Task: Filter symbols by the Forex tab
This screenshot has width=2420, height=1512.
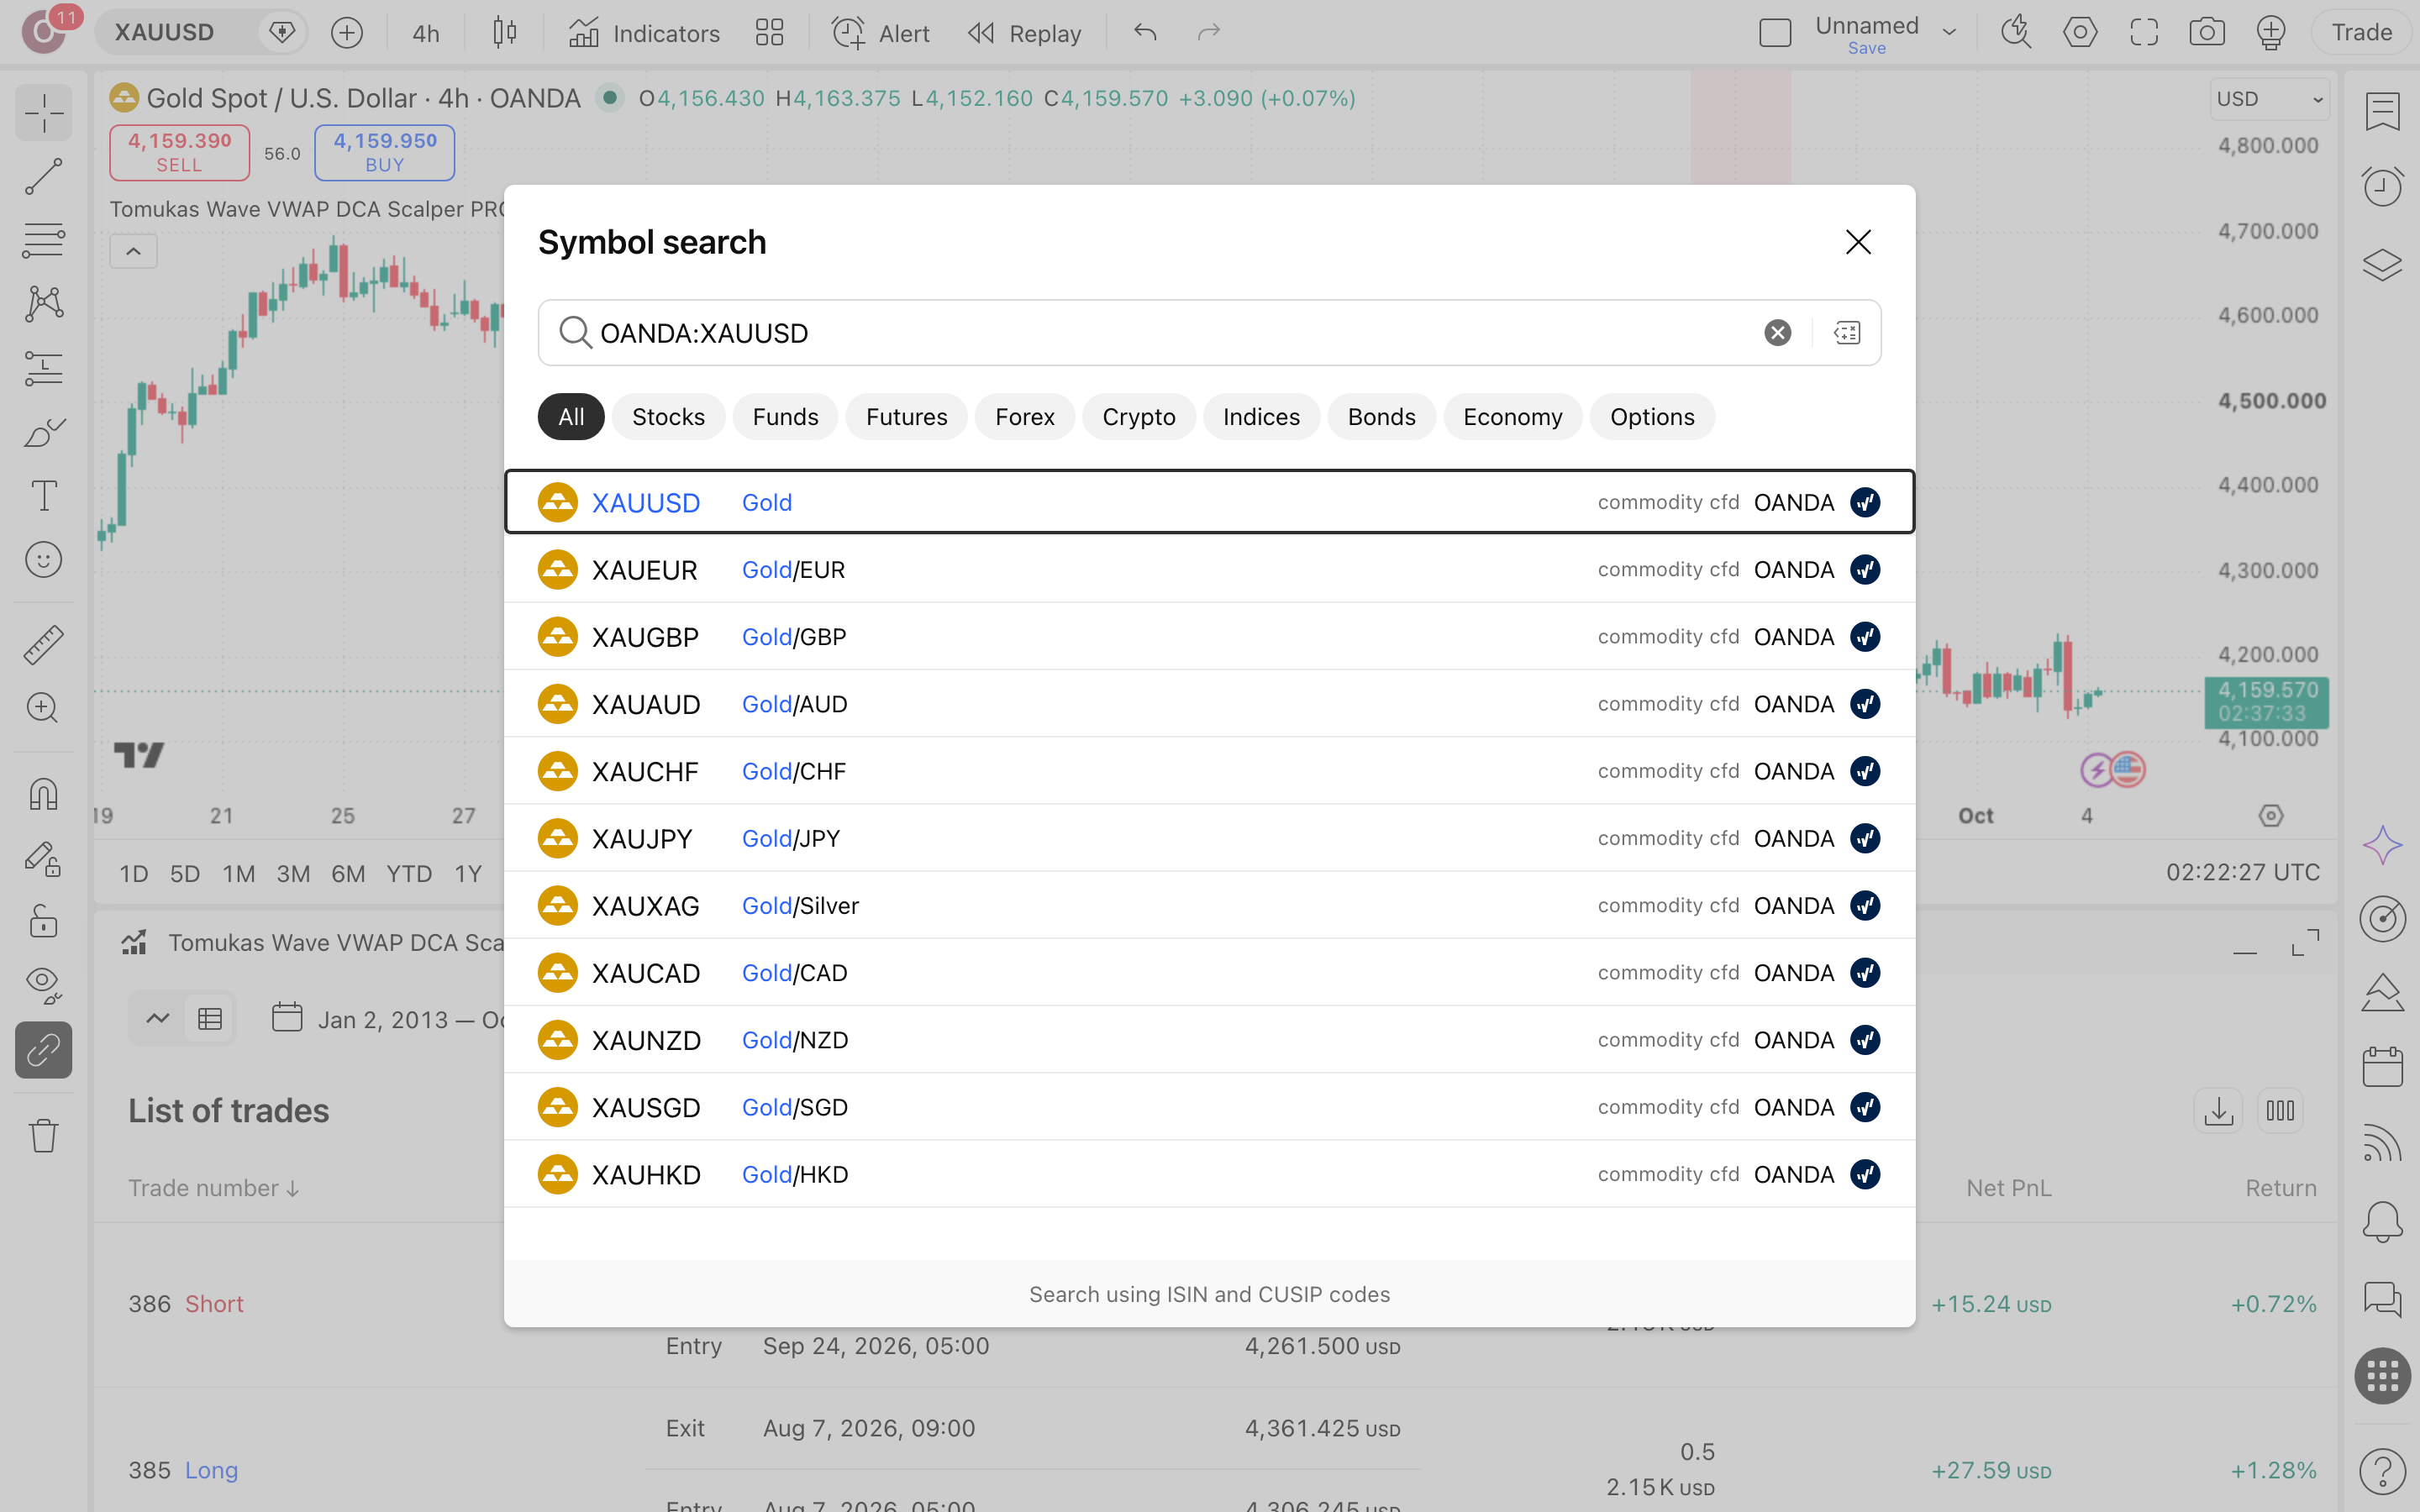Action: click(1024, 417)
